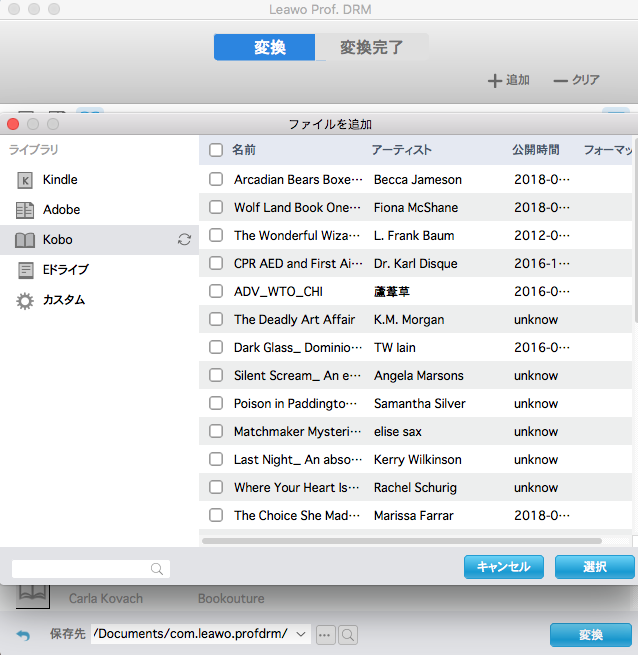Check the CPR AED and First Ai… row
The image size is (638, 655).
pyautogui.click(x=216, y=264)
